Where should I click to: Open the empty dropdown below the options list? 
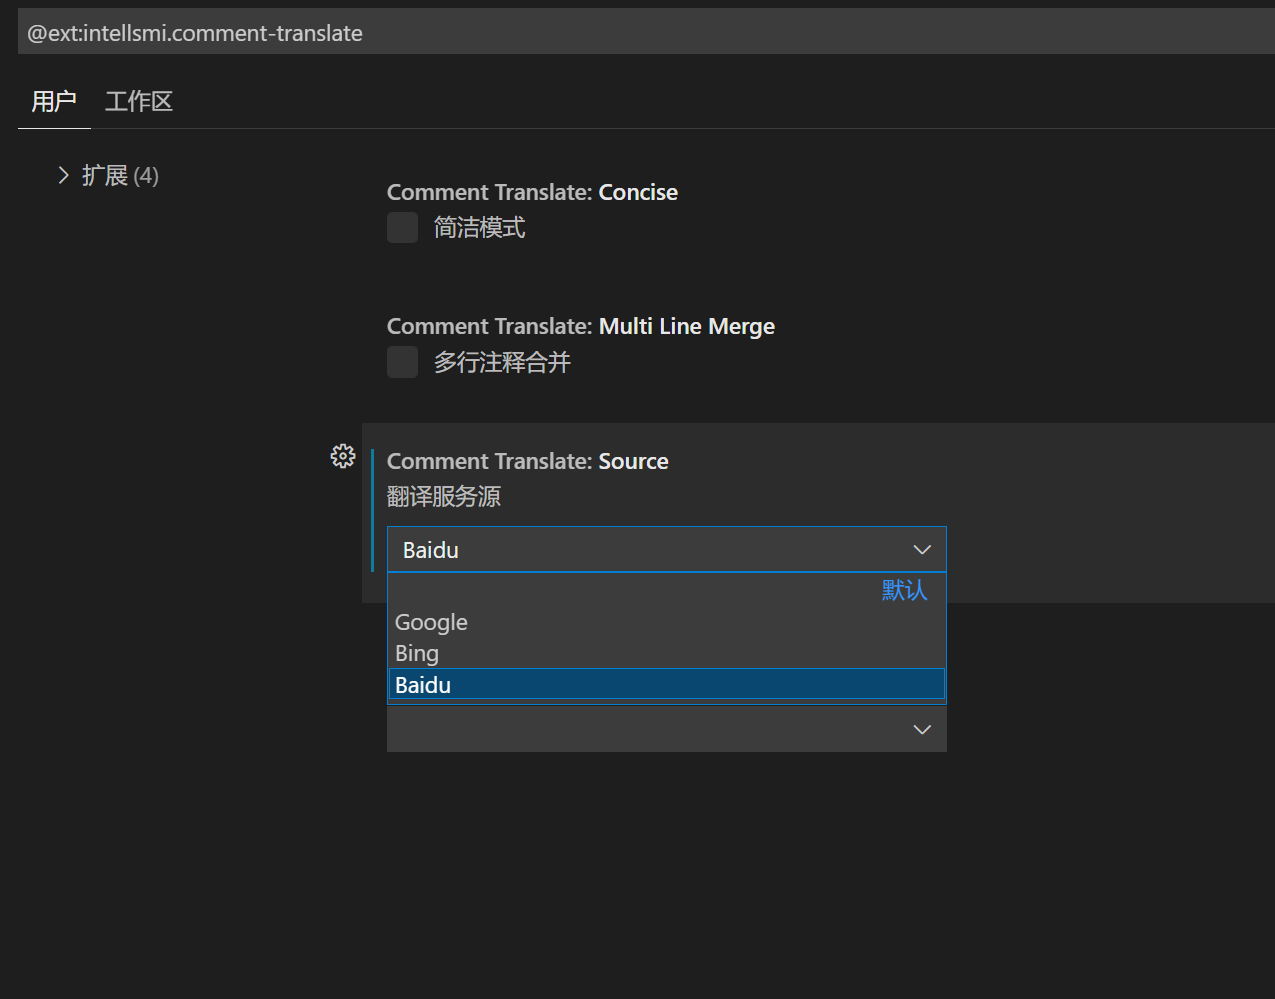650,729
